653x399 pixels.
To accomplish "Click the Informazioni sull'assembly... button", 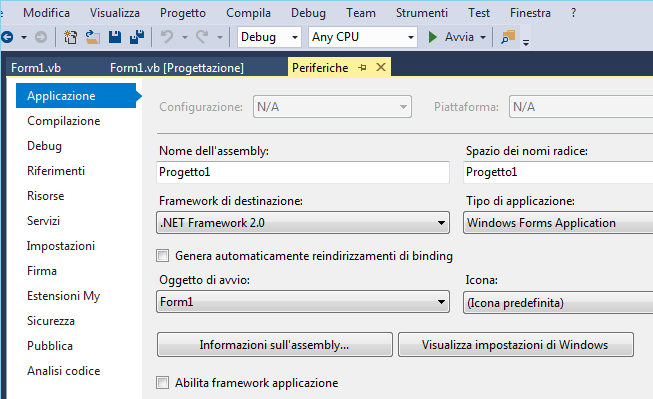I will [274, 344].
